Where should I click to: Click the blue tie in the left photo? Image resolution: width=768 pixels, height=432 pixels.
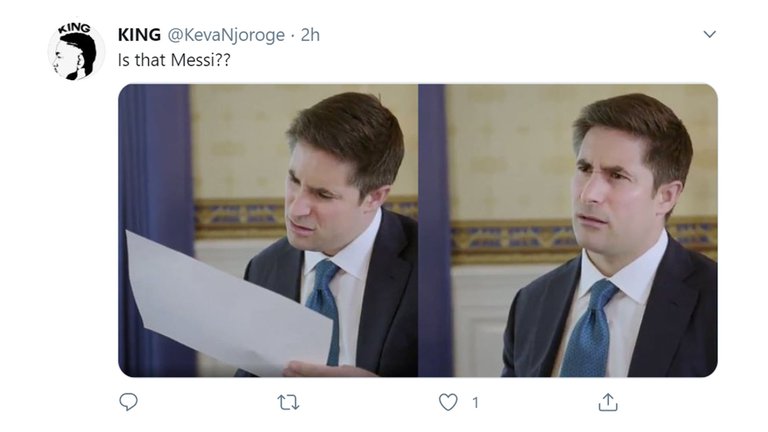point(326,300)
